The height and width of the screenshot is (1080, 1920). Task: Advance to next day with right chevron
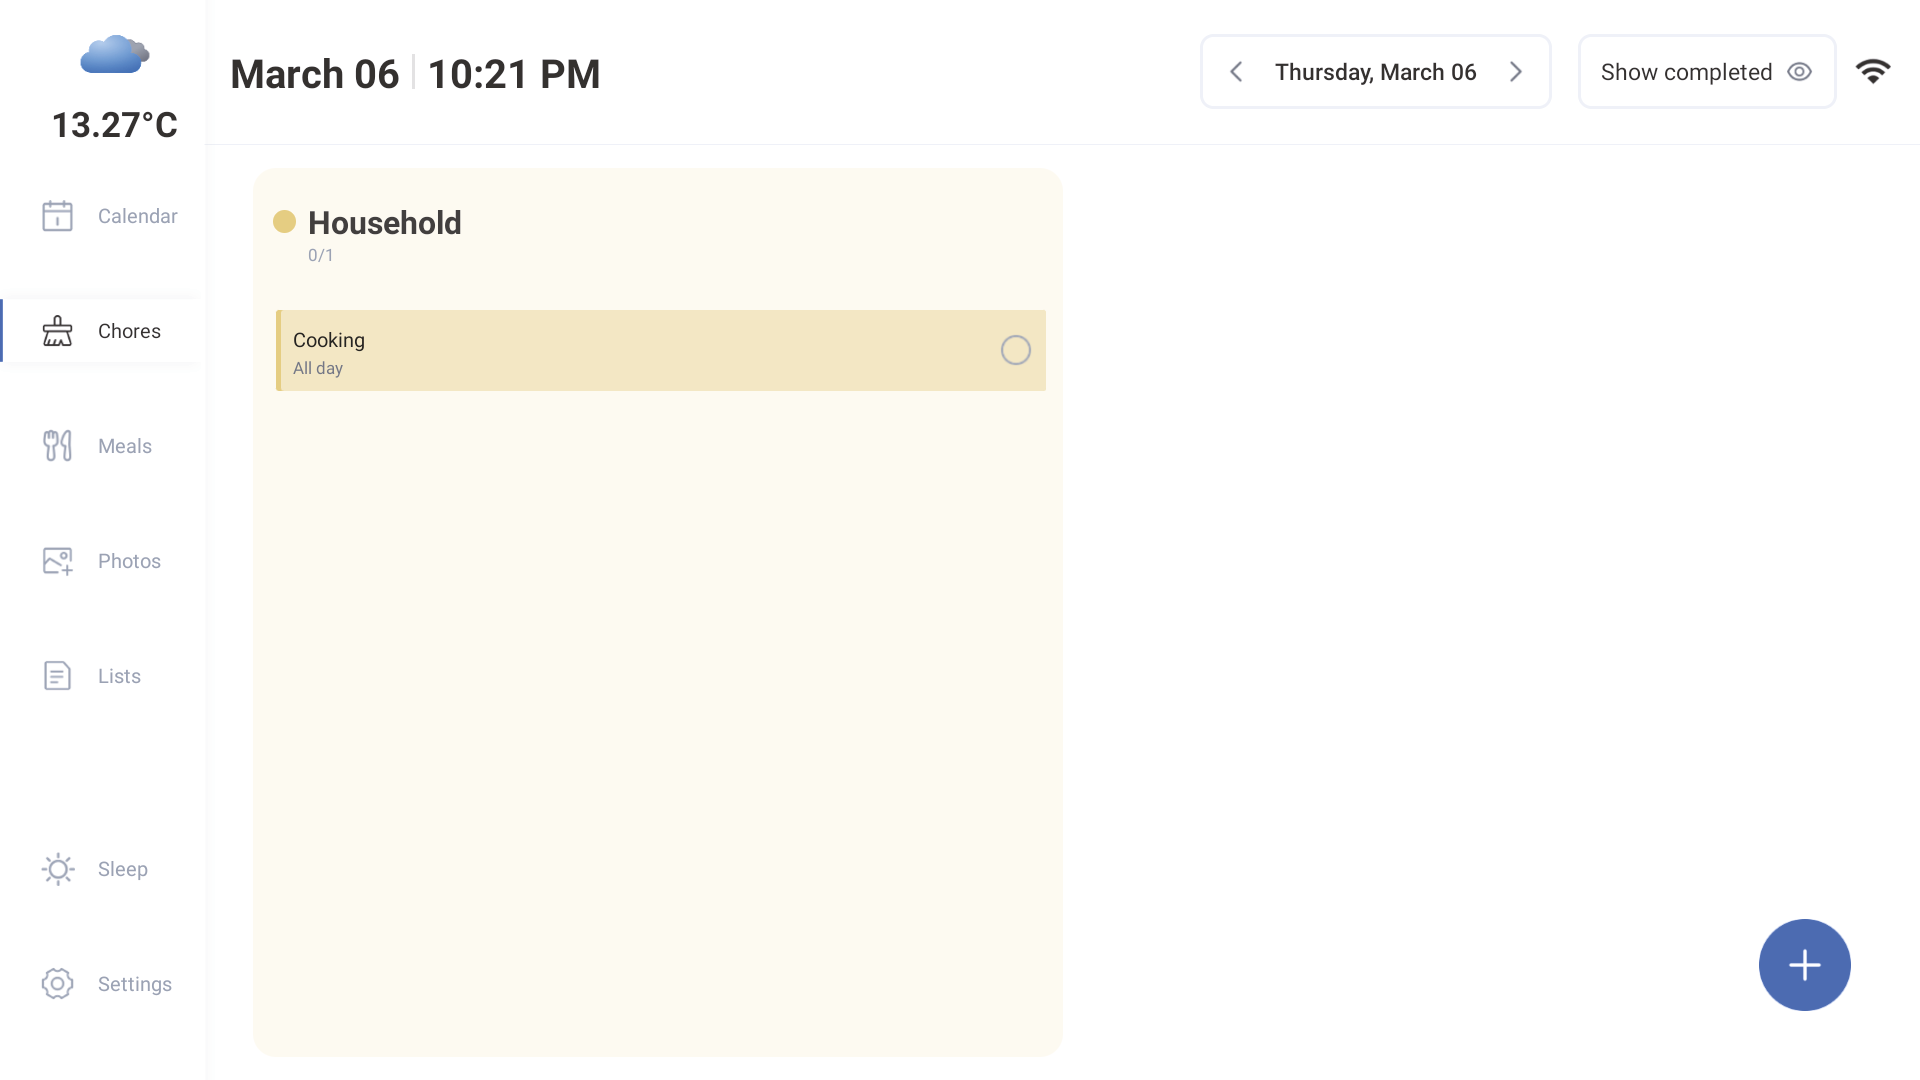point(1515,72)
